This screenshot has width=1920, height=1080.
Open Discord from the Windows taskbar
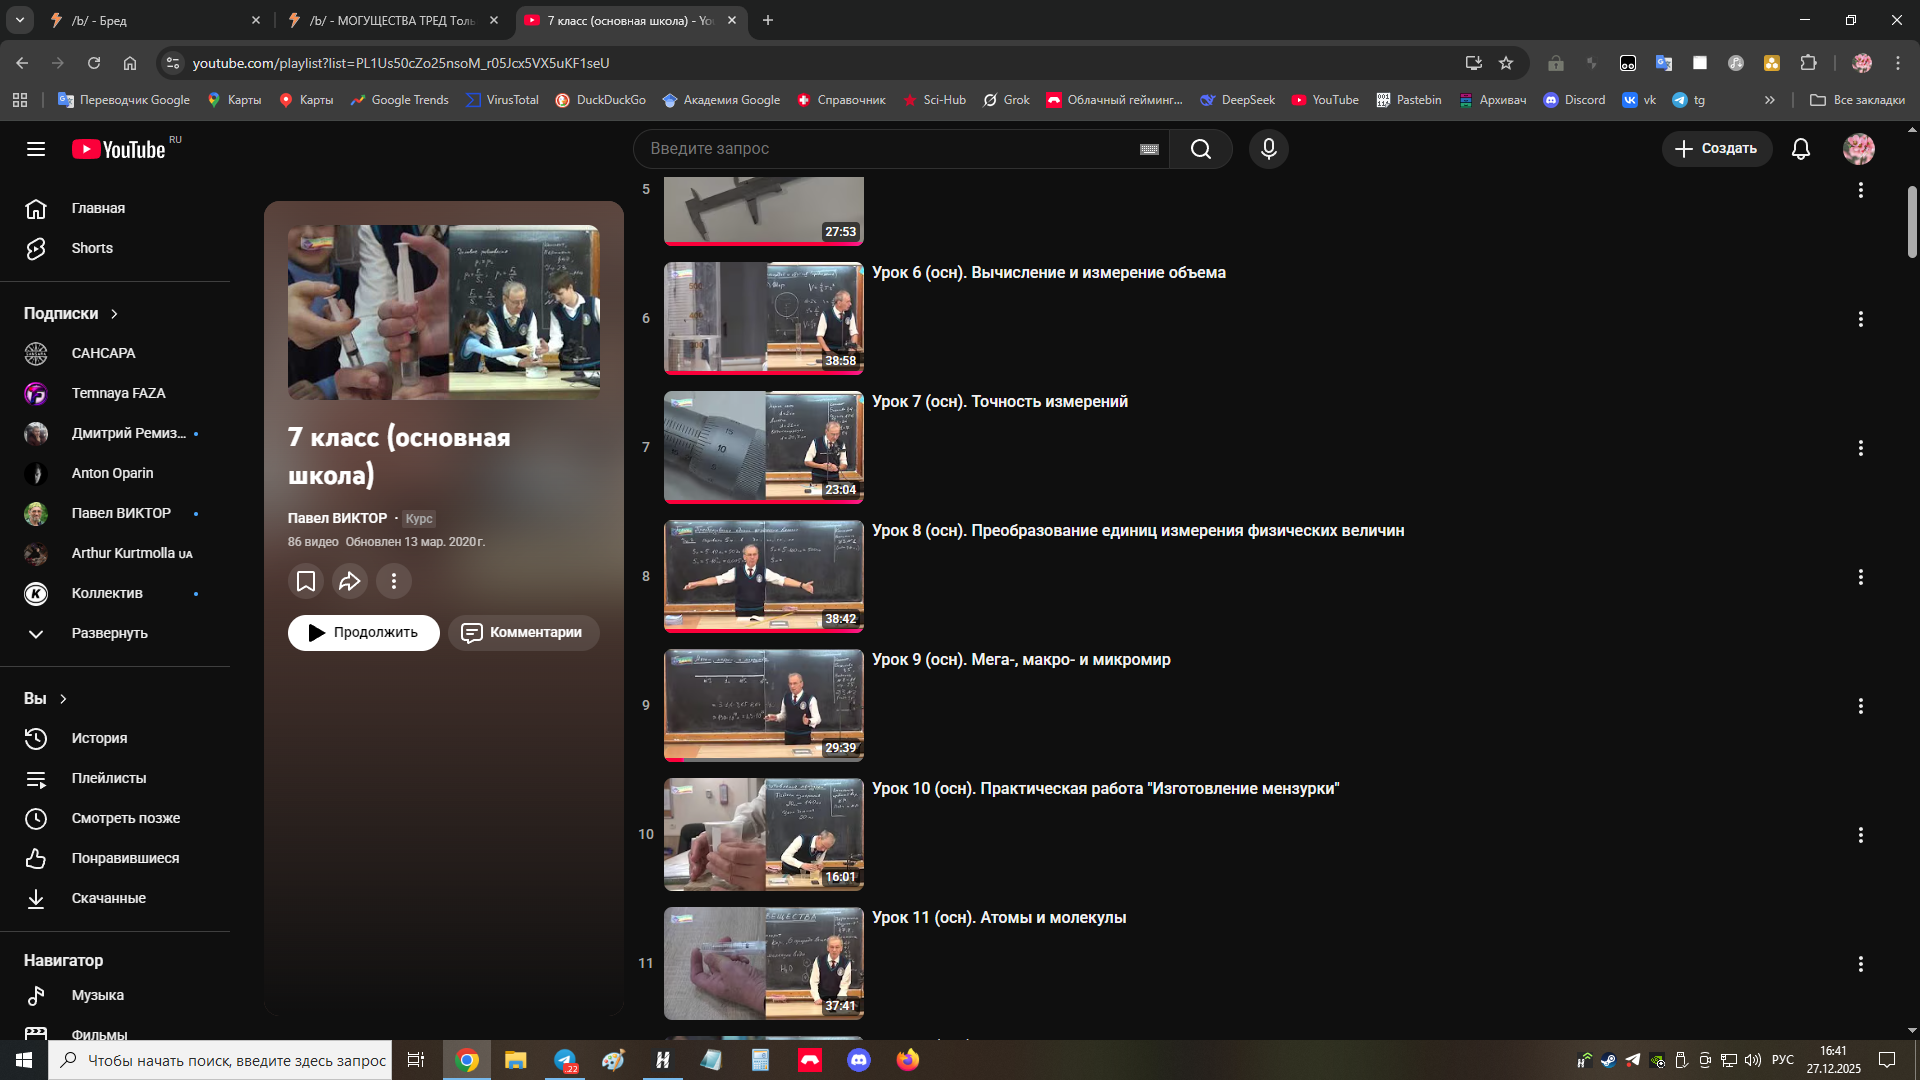click(x=859, y=1060)
